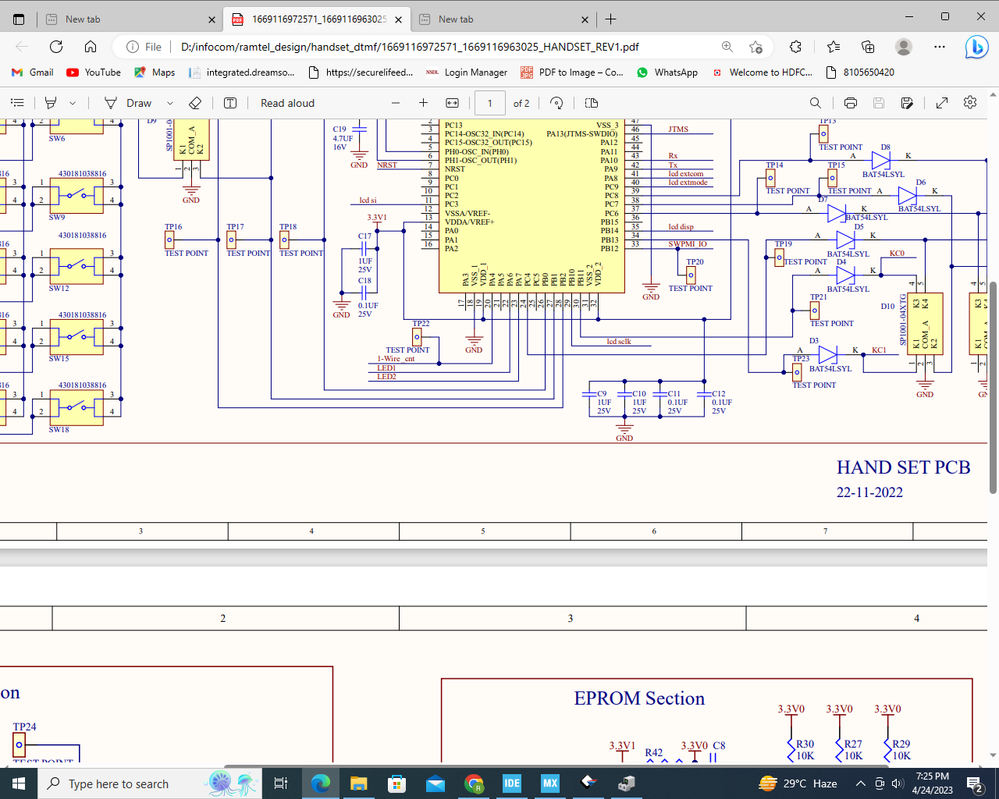The width and height of the screenshot is (999, 799).
Task: Click the Erase tool in PDF toolbar
Action: 195,103
